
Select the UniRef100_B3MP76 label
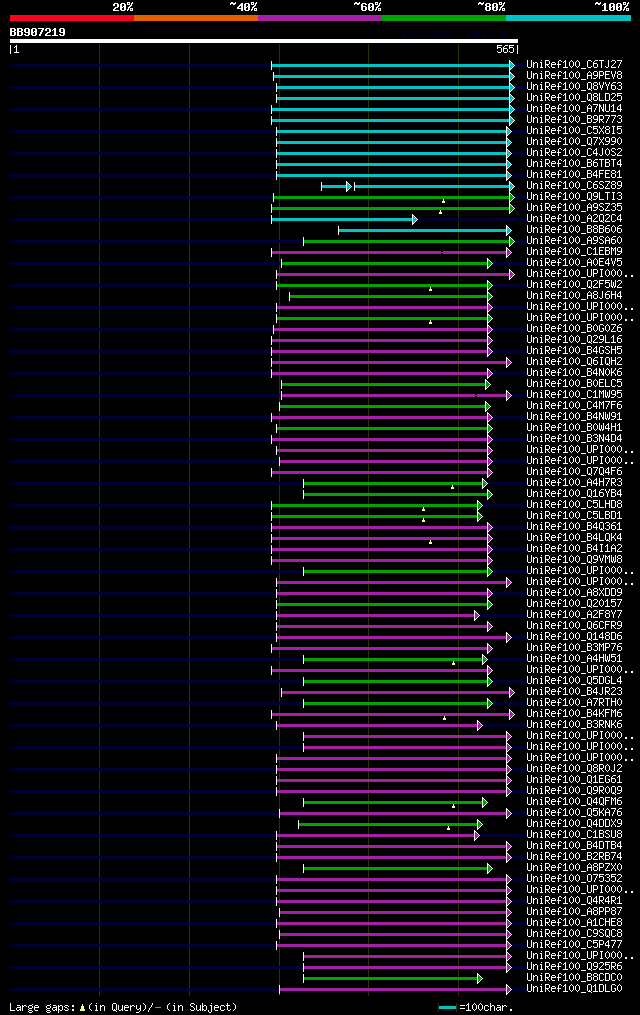pos(574,648)
